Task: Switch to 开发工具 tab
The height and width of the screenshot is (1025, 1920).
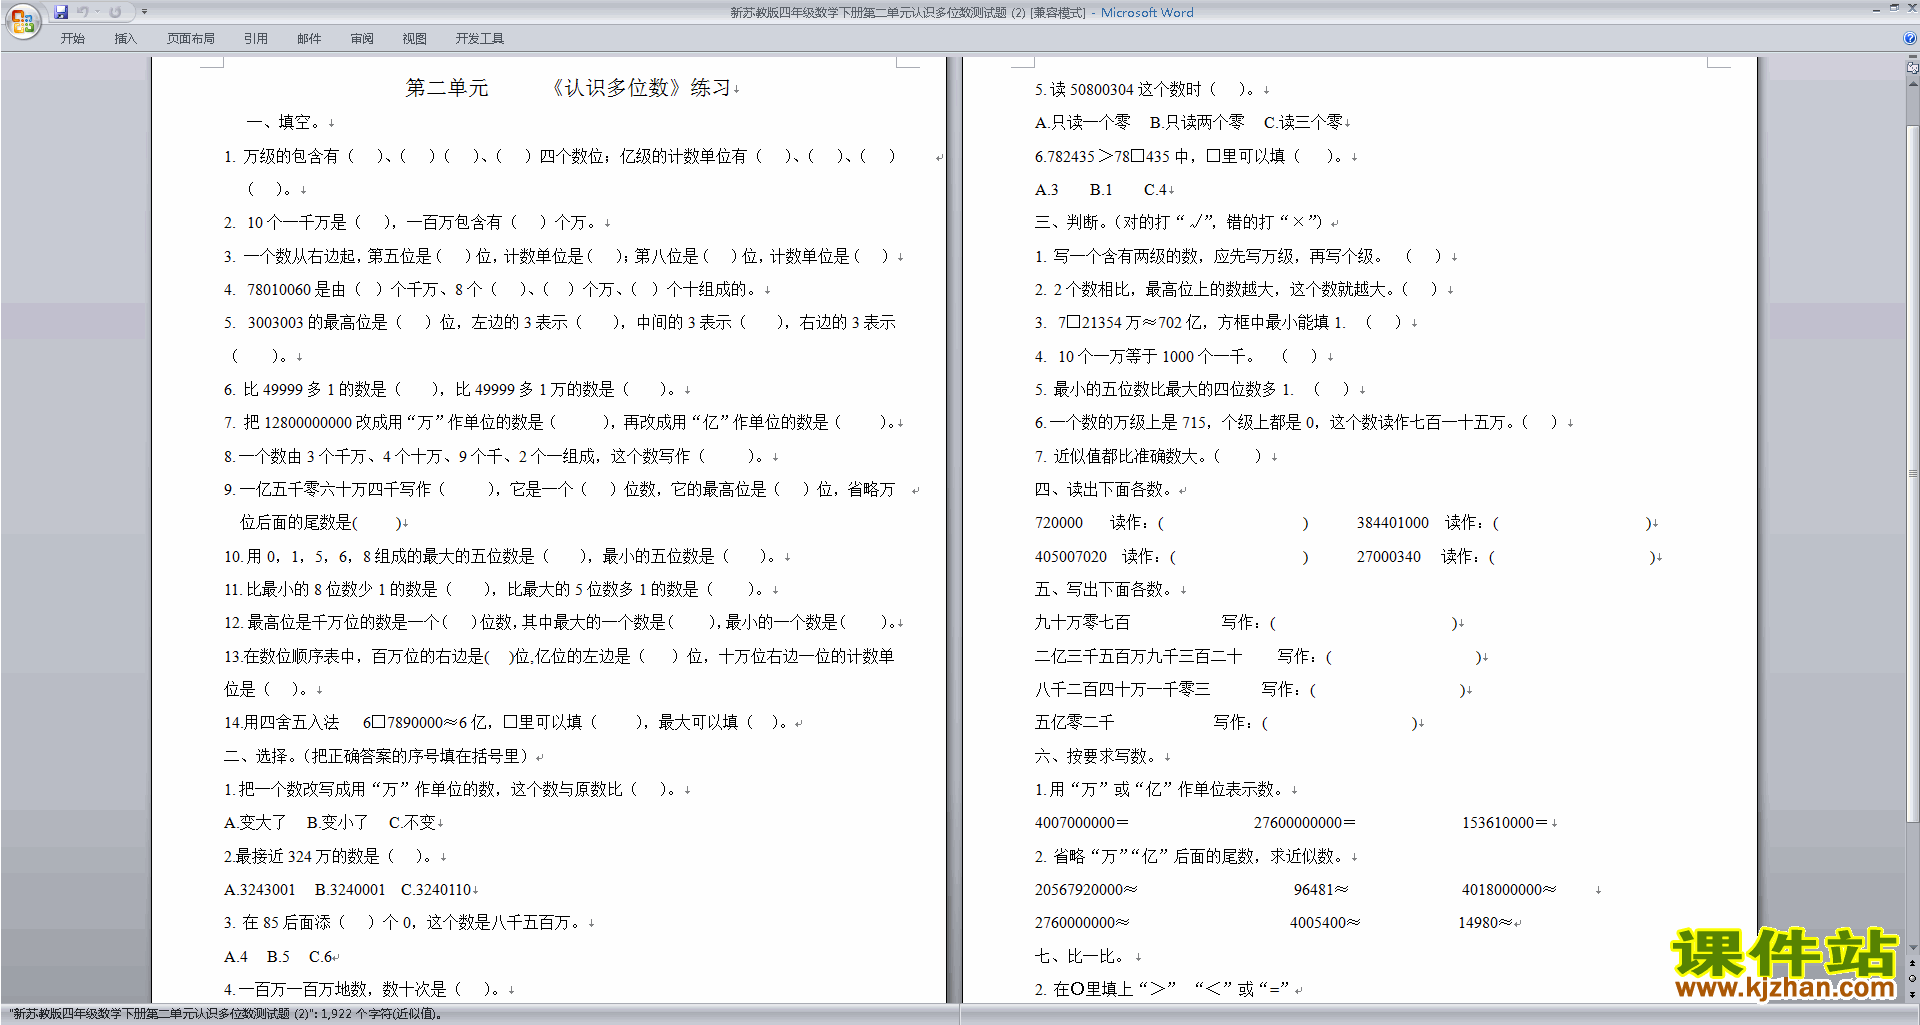Action: coord(480,38)
